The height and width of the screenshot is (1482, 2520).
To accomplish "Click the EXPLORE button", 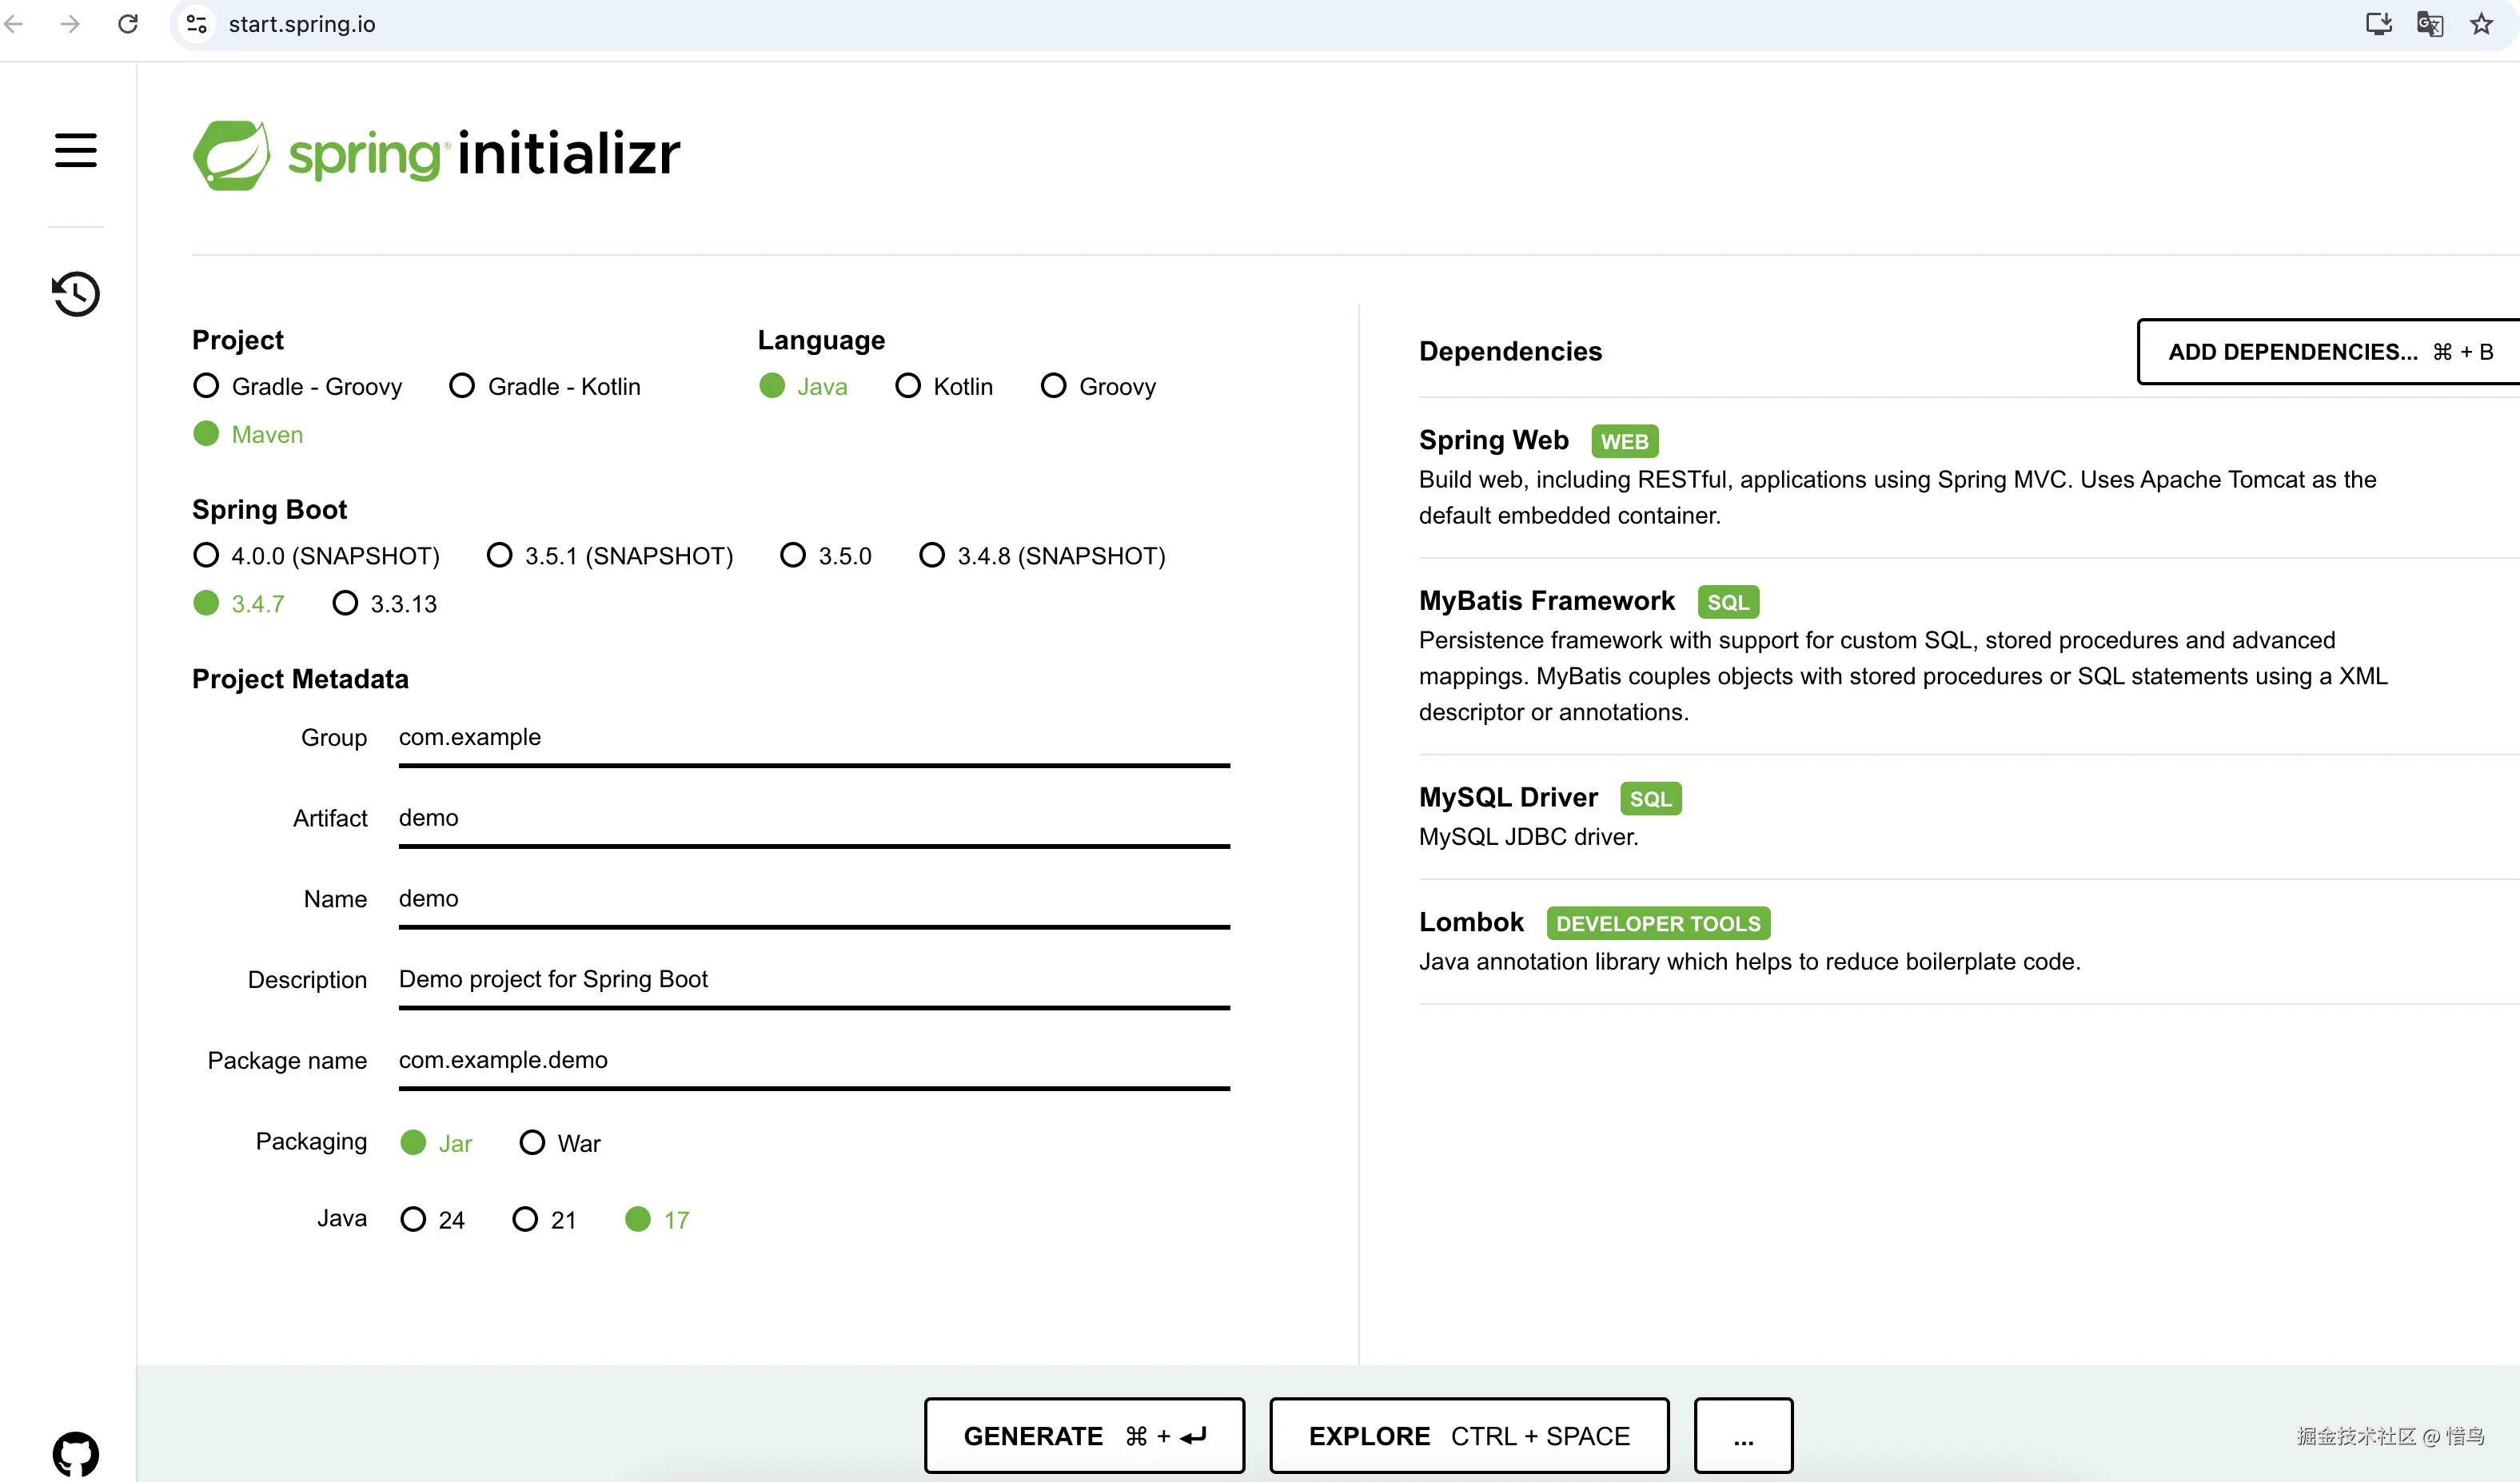I will (x=1469, y=1436).
